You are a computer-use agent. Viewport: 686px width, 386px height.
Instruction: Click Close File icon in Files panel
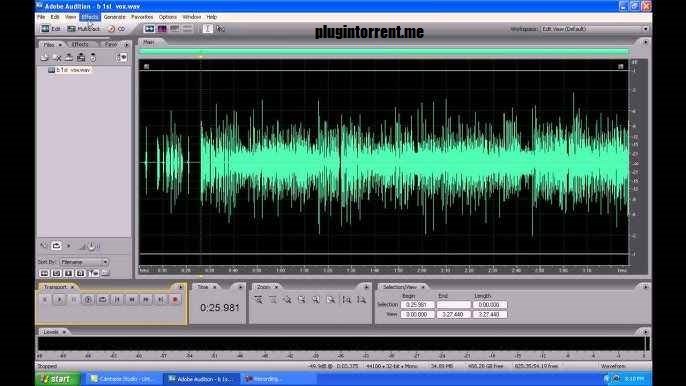57,57
